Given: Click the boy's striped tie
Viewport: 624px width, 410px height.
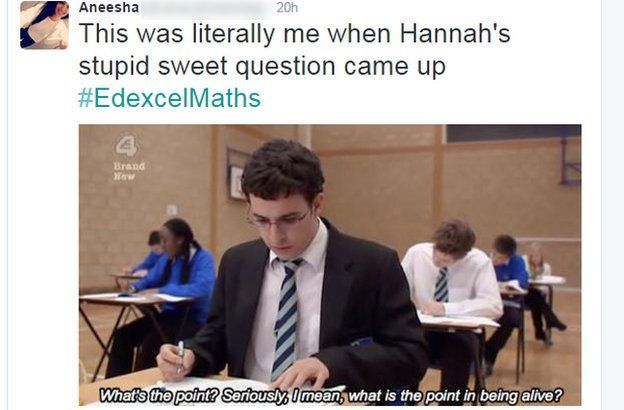Looking at the screenshot, I should coord(287,318).
